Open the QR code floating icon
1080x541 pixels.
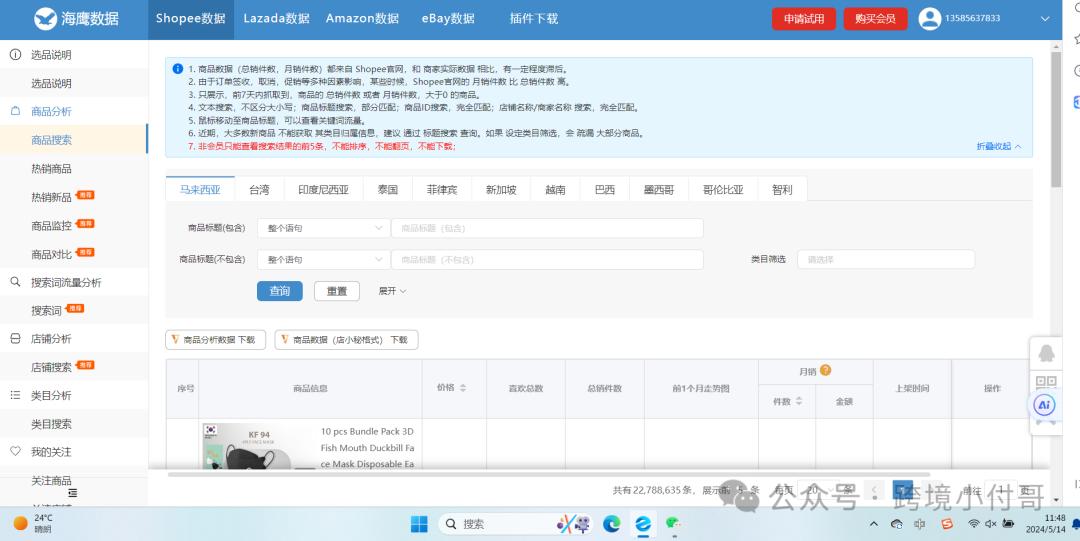coord(1045,382)
